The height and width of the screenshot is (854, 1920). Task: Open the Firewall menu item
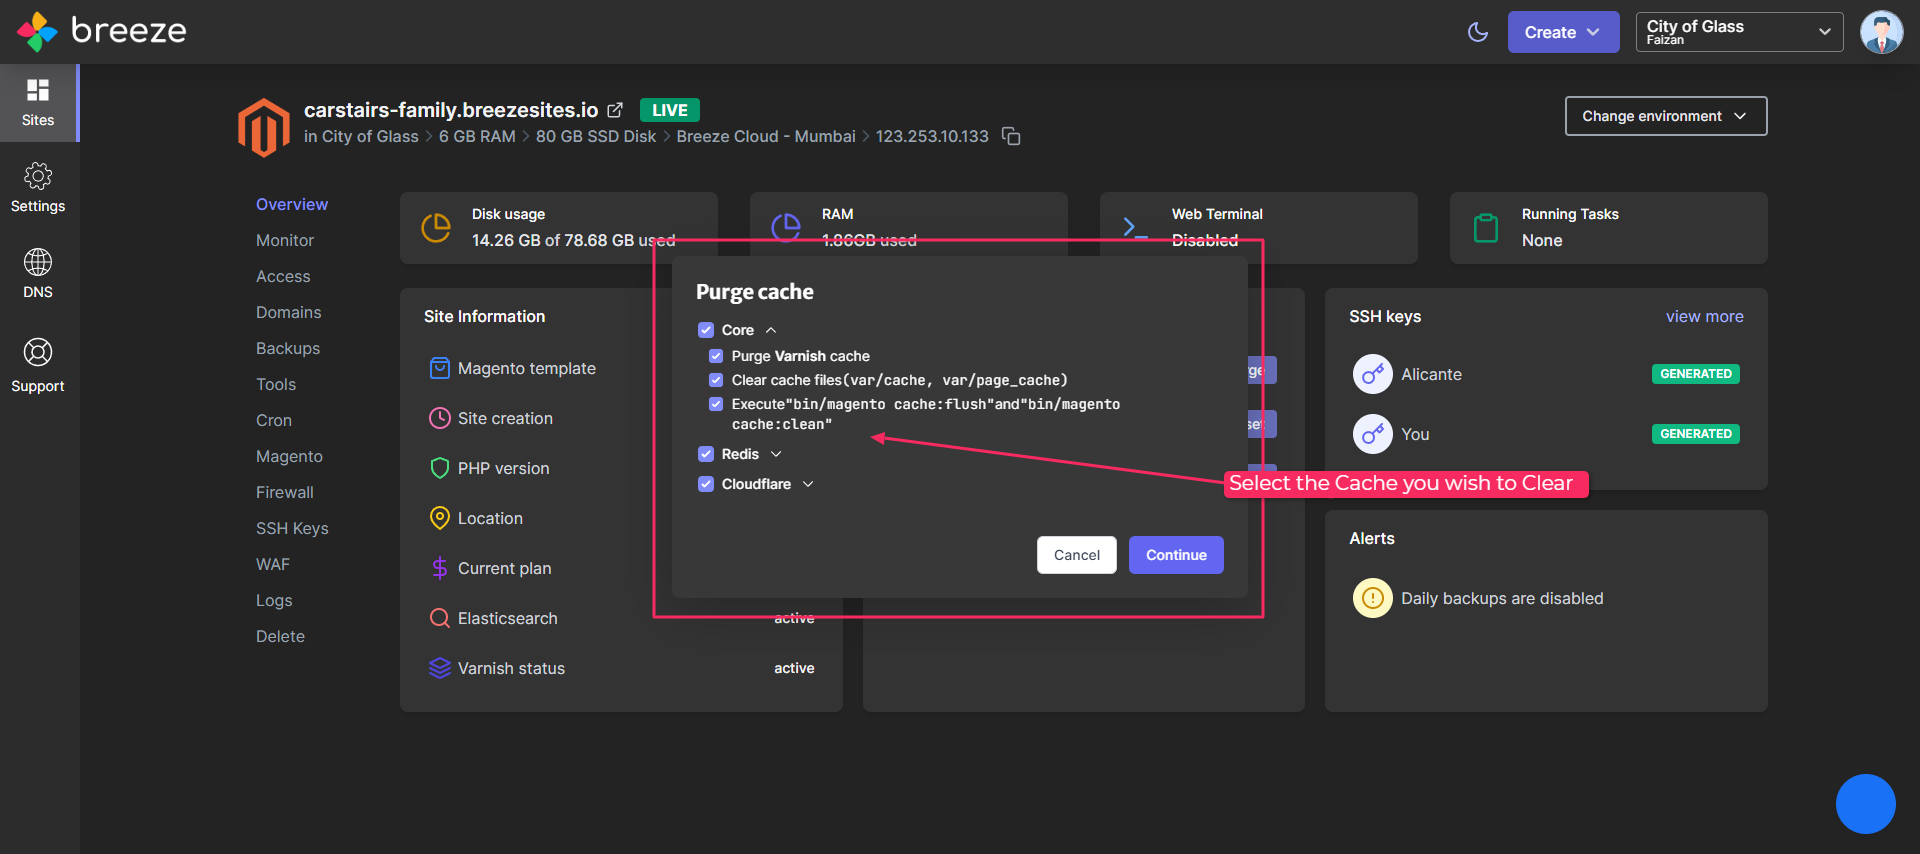[x=285, y=492]
